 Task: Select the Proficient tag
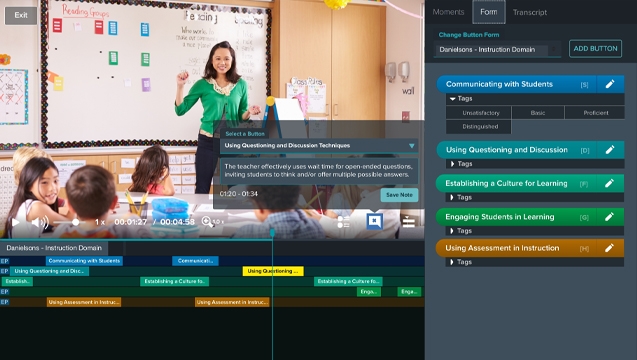pos(595,113)
